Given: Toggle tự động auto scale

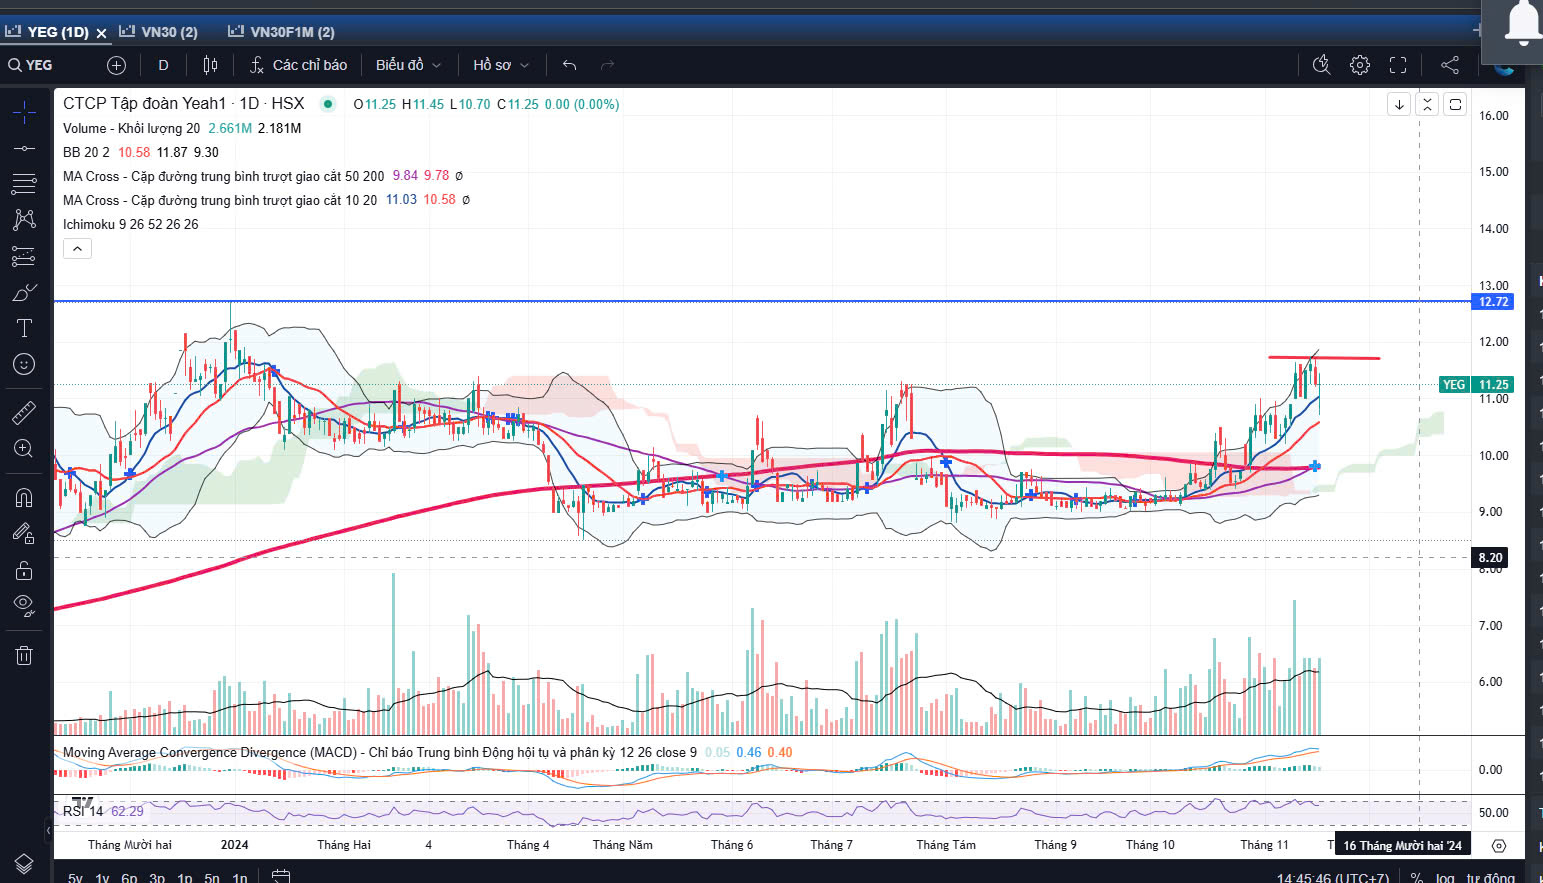Looking at the screenshot, I should 1491,878.
